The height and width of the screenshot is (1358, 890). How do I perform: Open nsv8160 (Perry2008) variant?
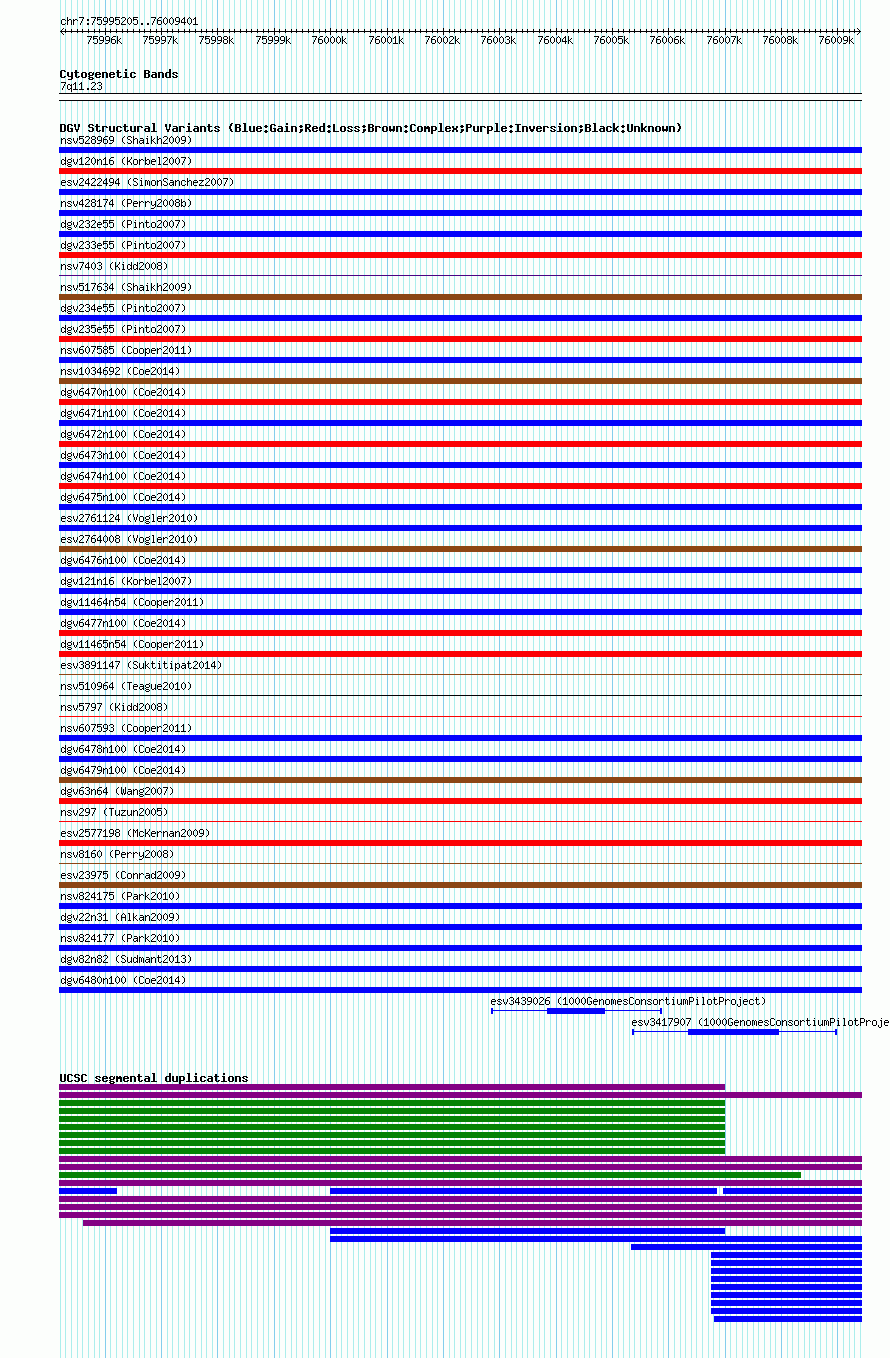point(117,854)
